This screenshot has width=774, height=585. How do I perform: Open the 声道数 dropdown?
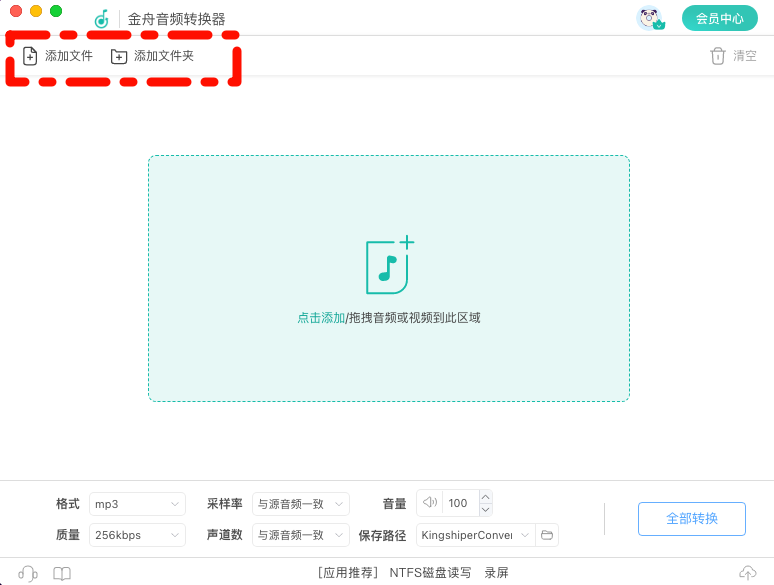tap(301, 535)
